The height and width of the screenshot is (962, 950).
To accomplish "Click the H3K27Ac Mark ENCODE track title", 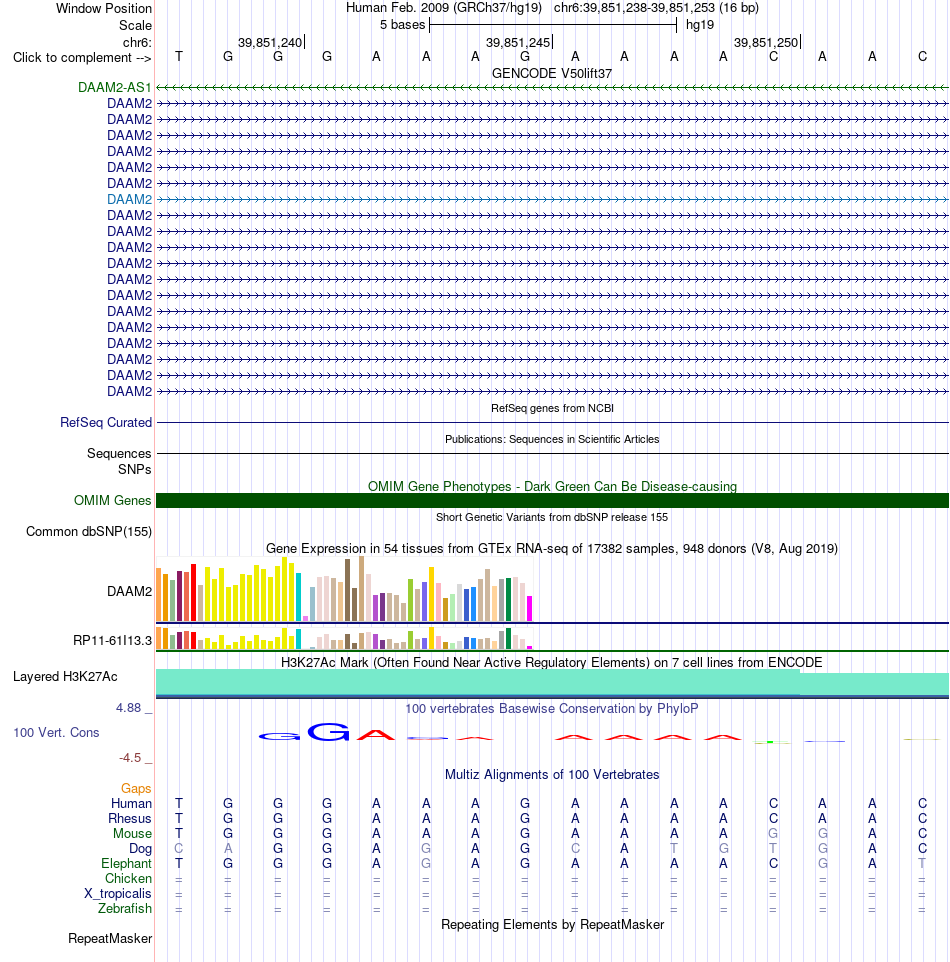I will [552, 663].
